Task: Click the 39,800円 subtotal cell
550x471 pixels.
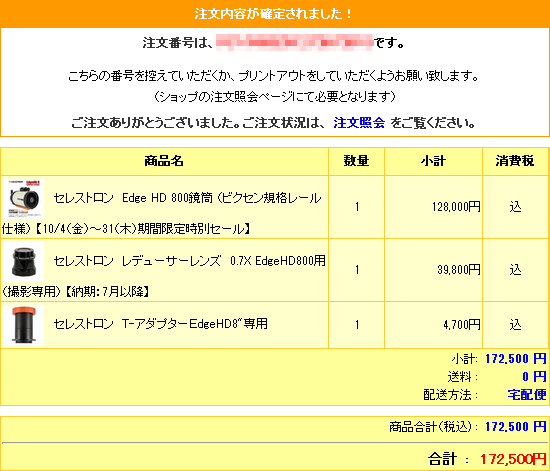Action: [x=434, y=270]
